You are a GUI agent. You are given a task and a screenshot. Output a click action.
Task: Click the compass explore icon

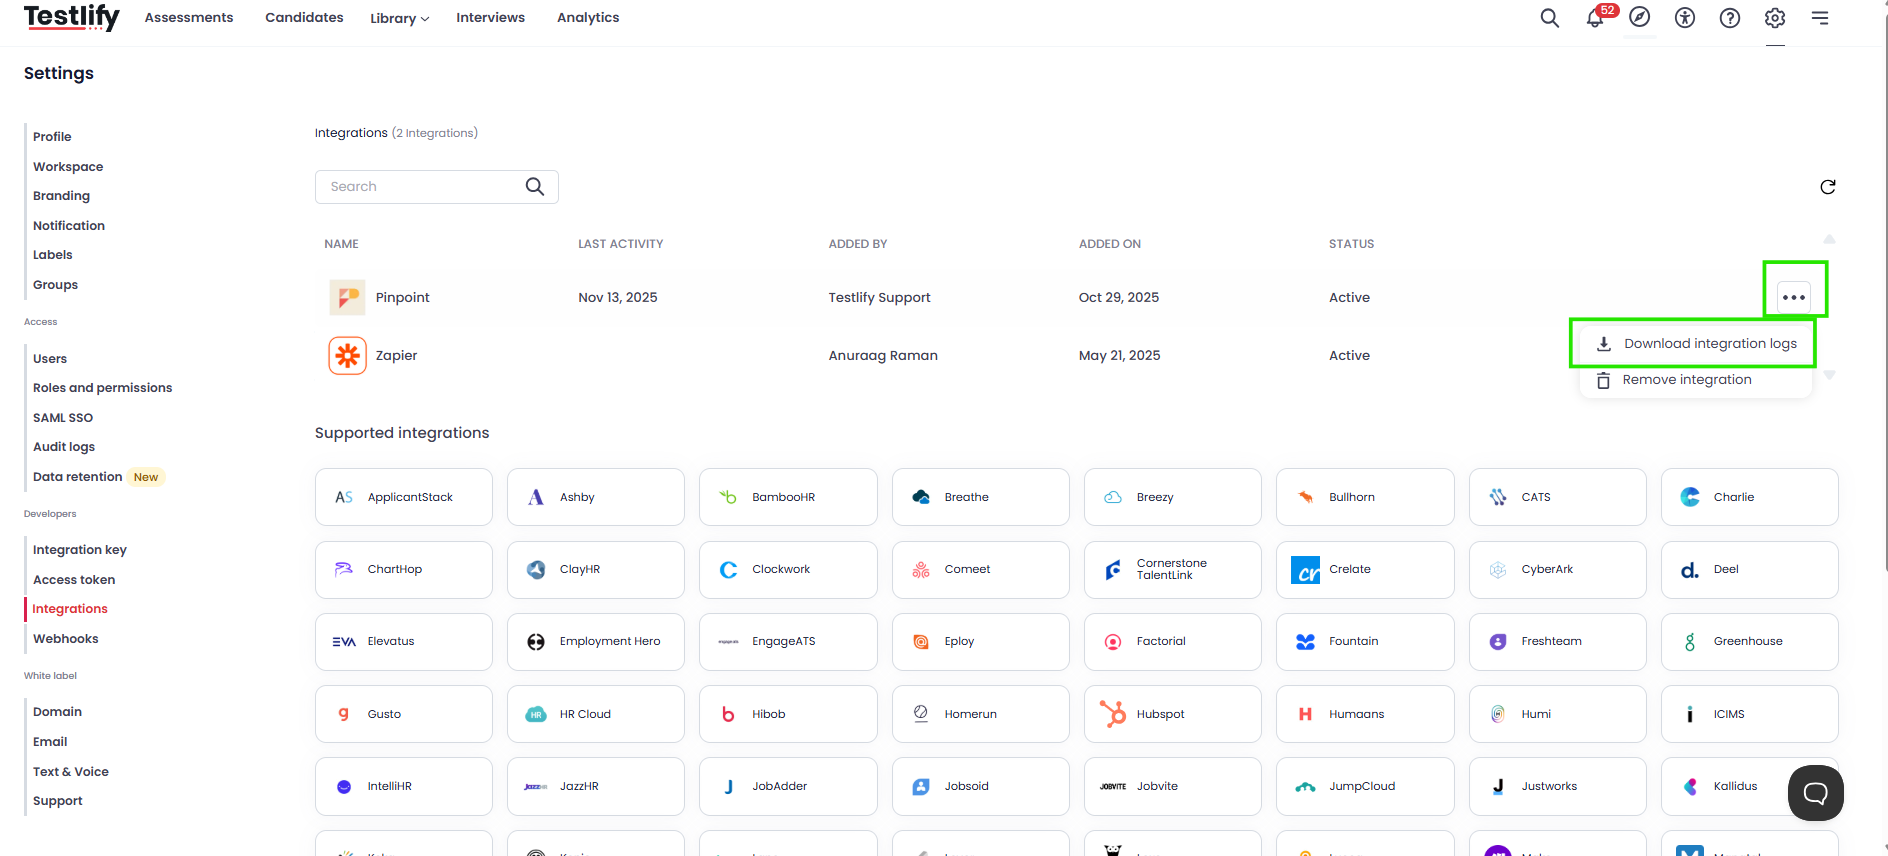tap(1640, 17)
